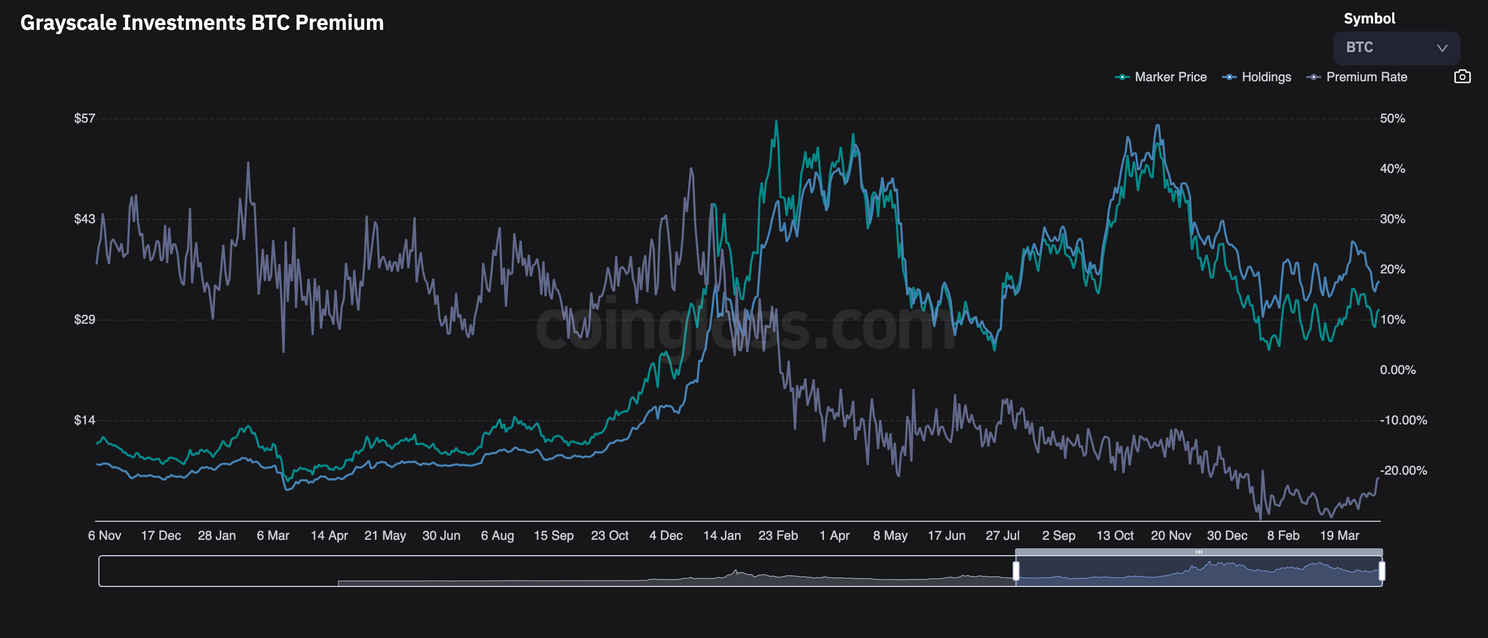
Task: Click the 'Symbol' label text
Action: tap(1369, 18)
